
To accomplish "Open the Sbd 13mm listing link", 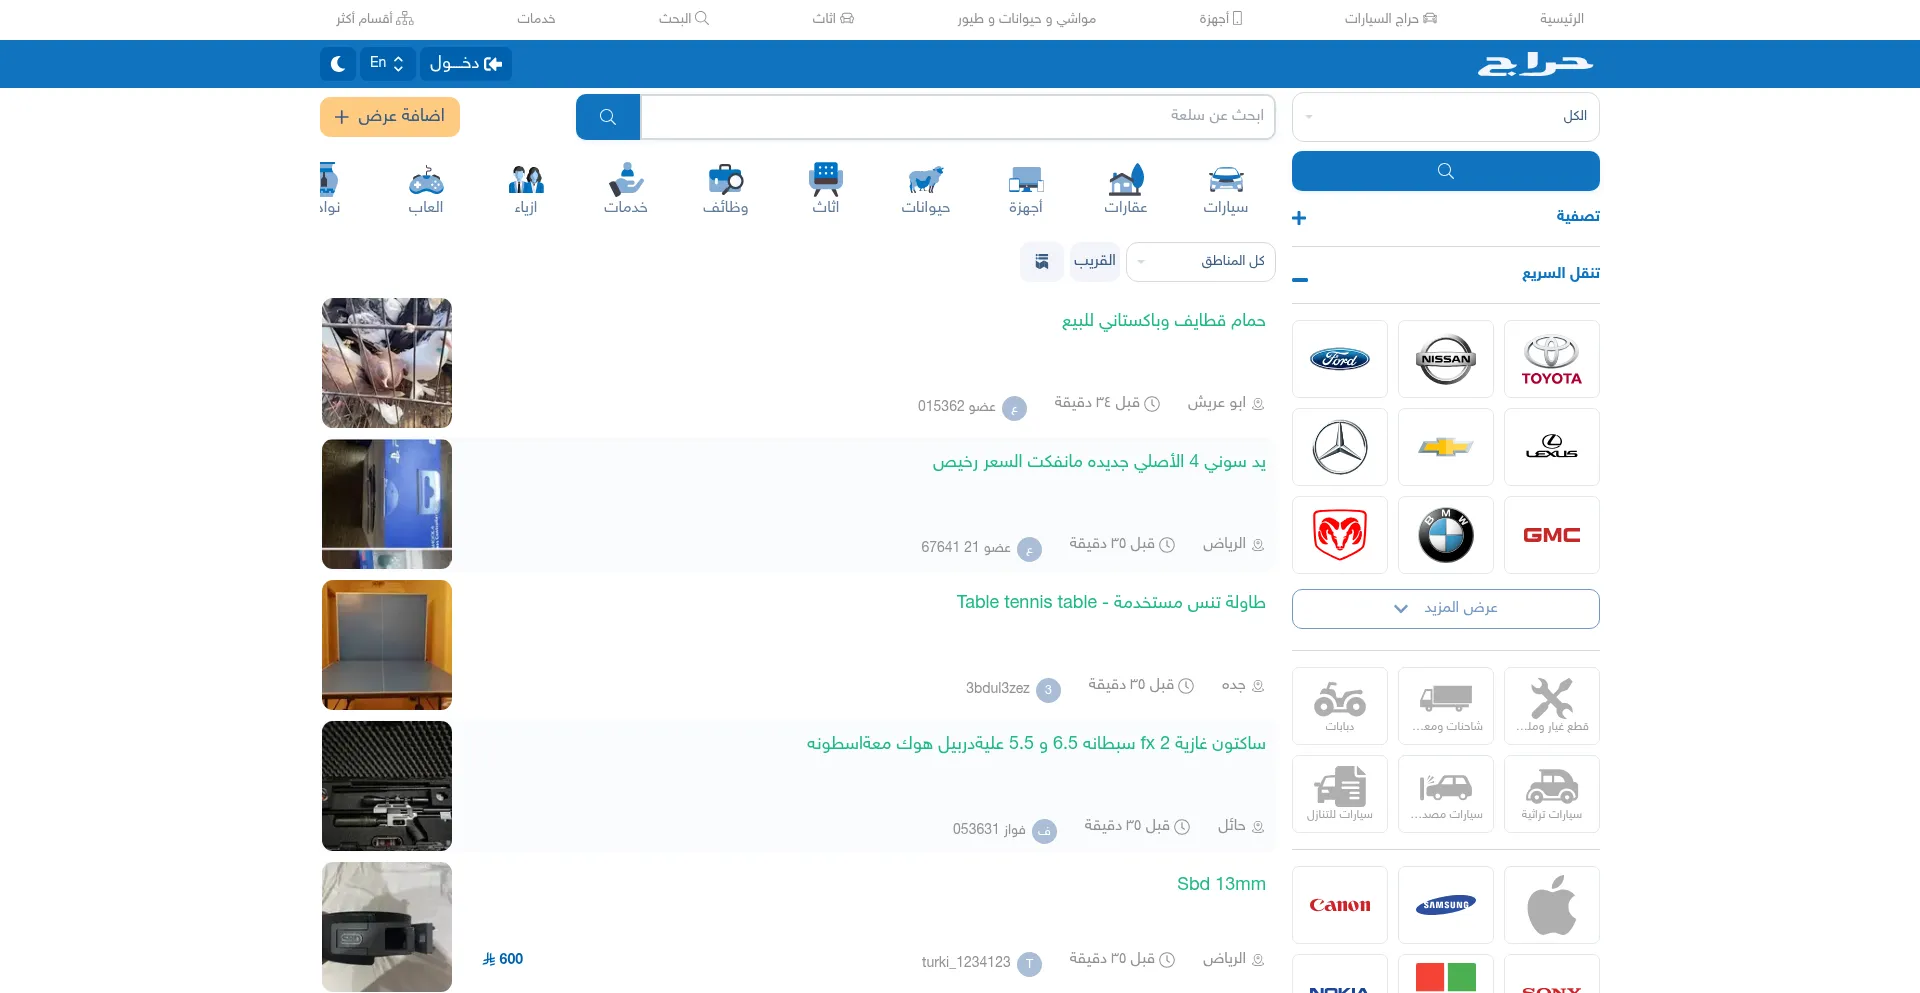I will pyautogui.click(x=1220, y=884).
